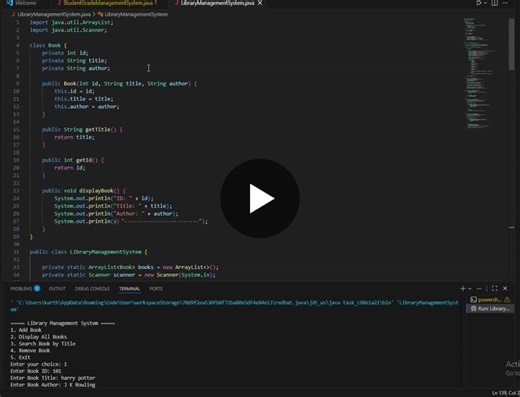This screenshot has width=520, height=397.
Task: Switch to the PORTS tab
Action: pyautogui.click(x=156, y=289)
